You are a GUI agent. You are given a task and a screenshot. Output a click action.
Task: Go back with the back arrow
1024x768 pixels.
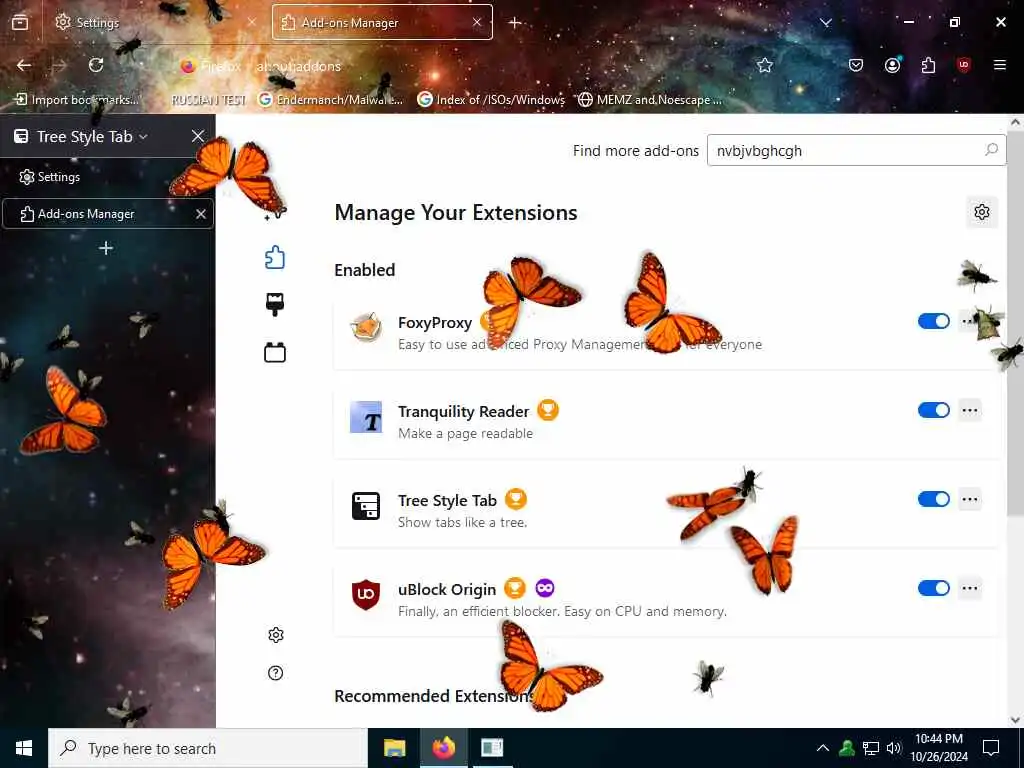(24, 65)
